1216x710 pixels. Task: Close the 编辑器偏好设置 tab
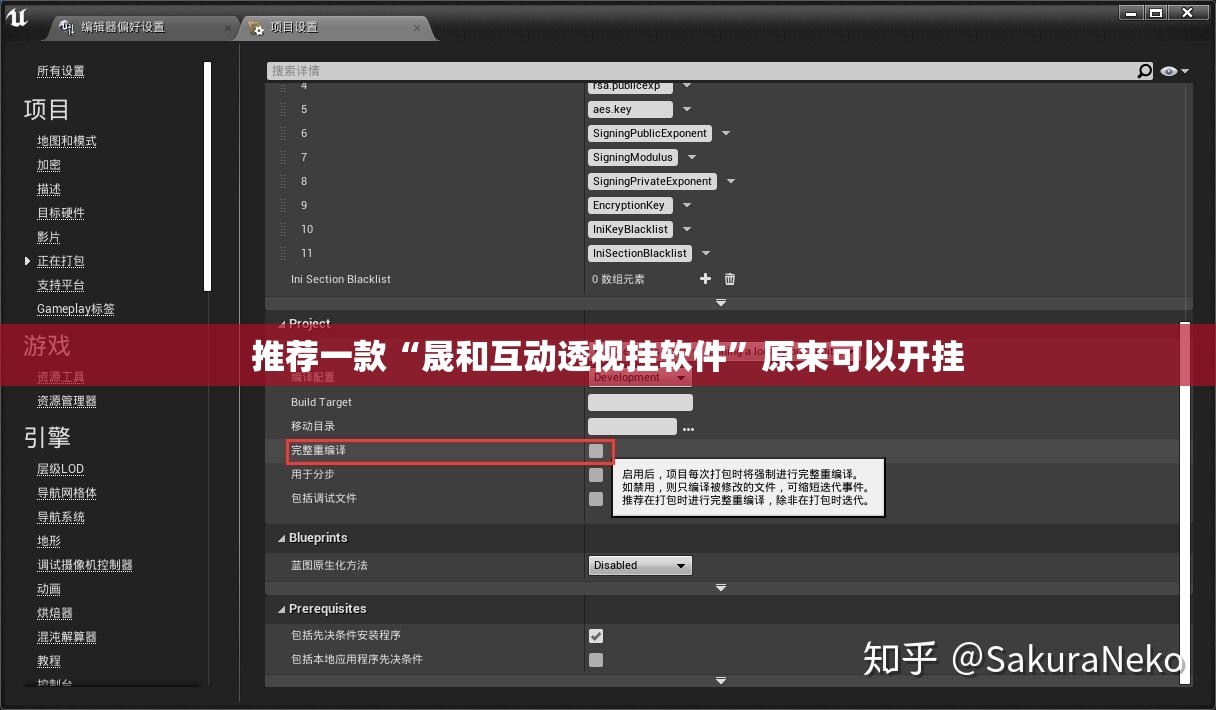tap(228, 27)
